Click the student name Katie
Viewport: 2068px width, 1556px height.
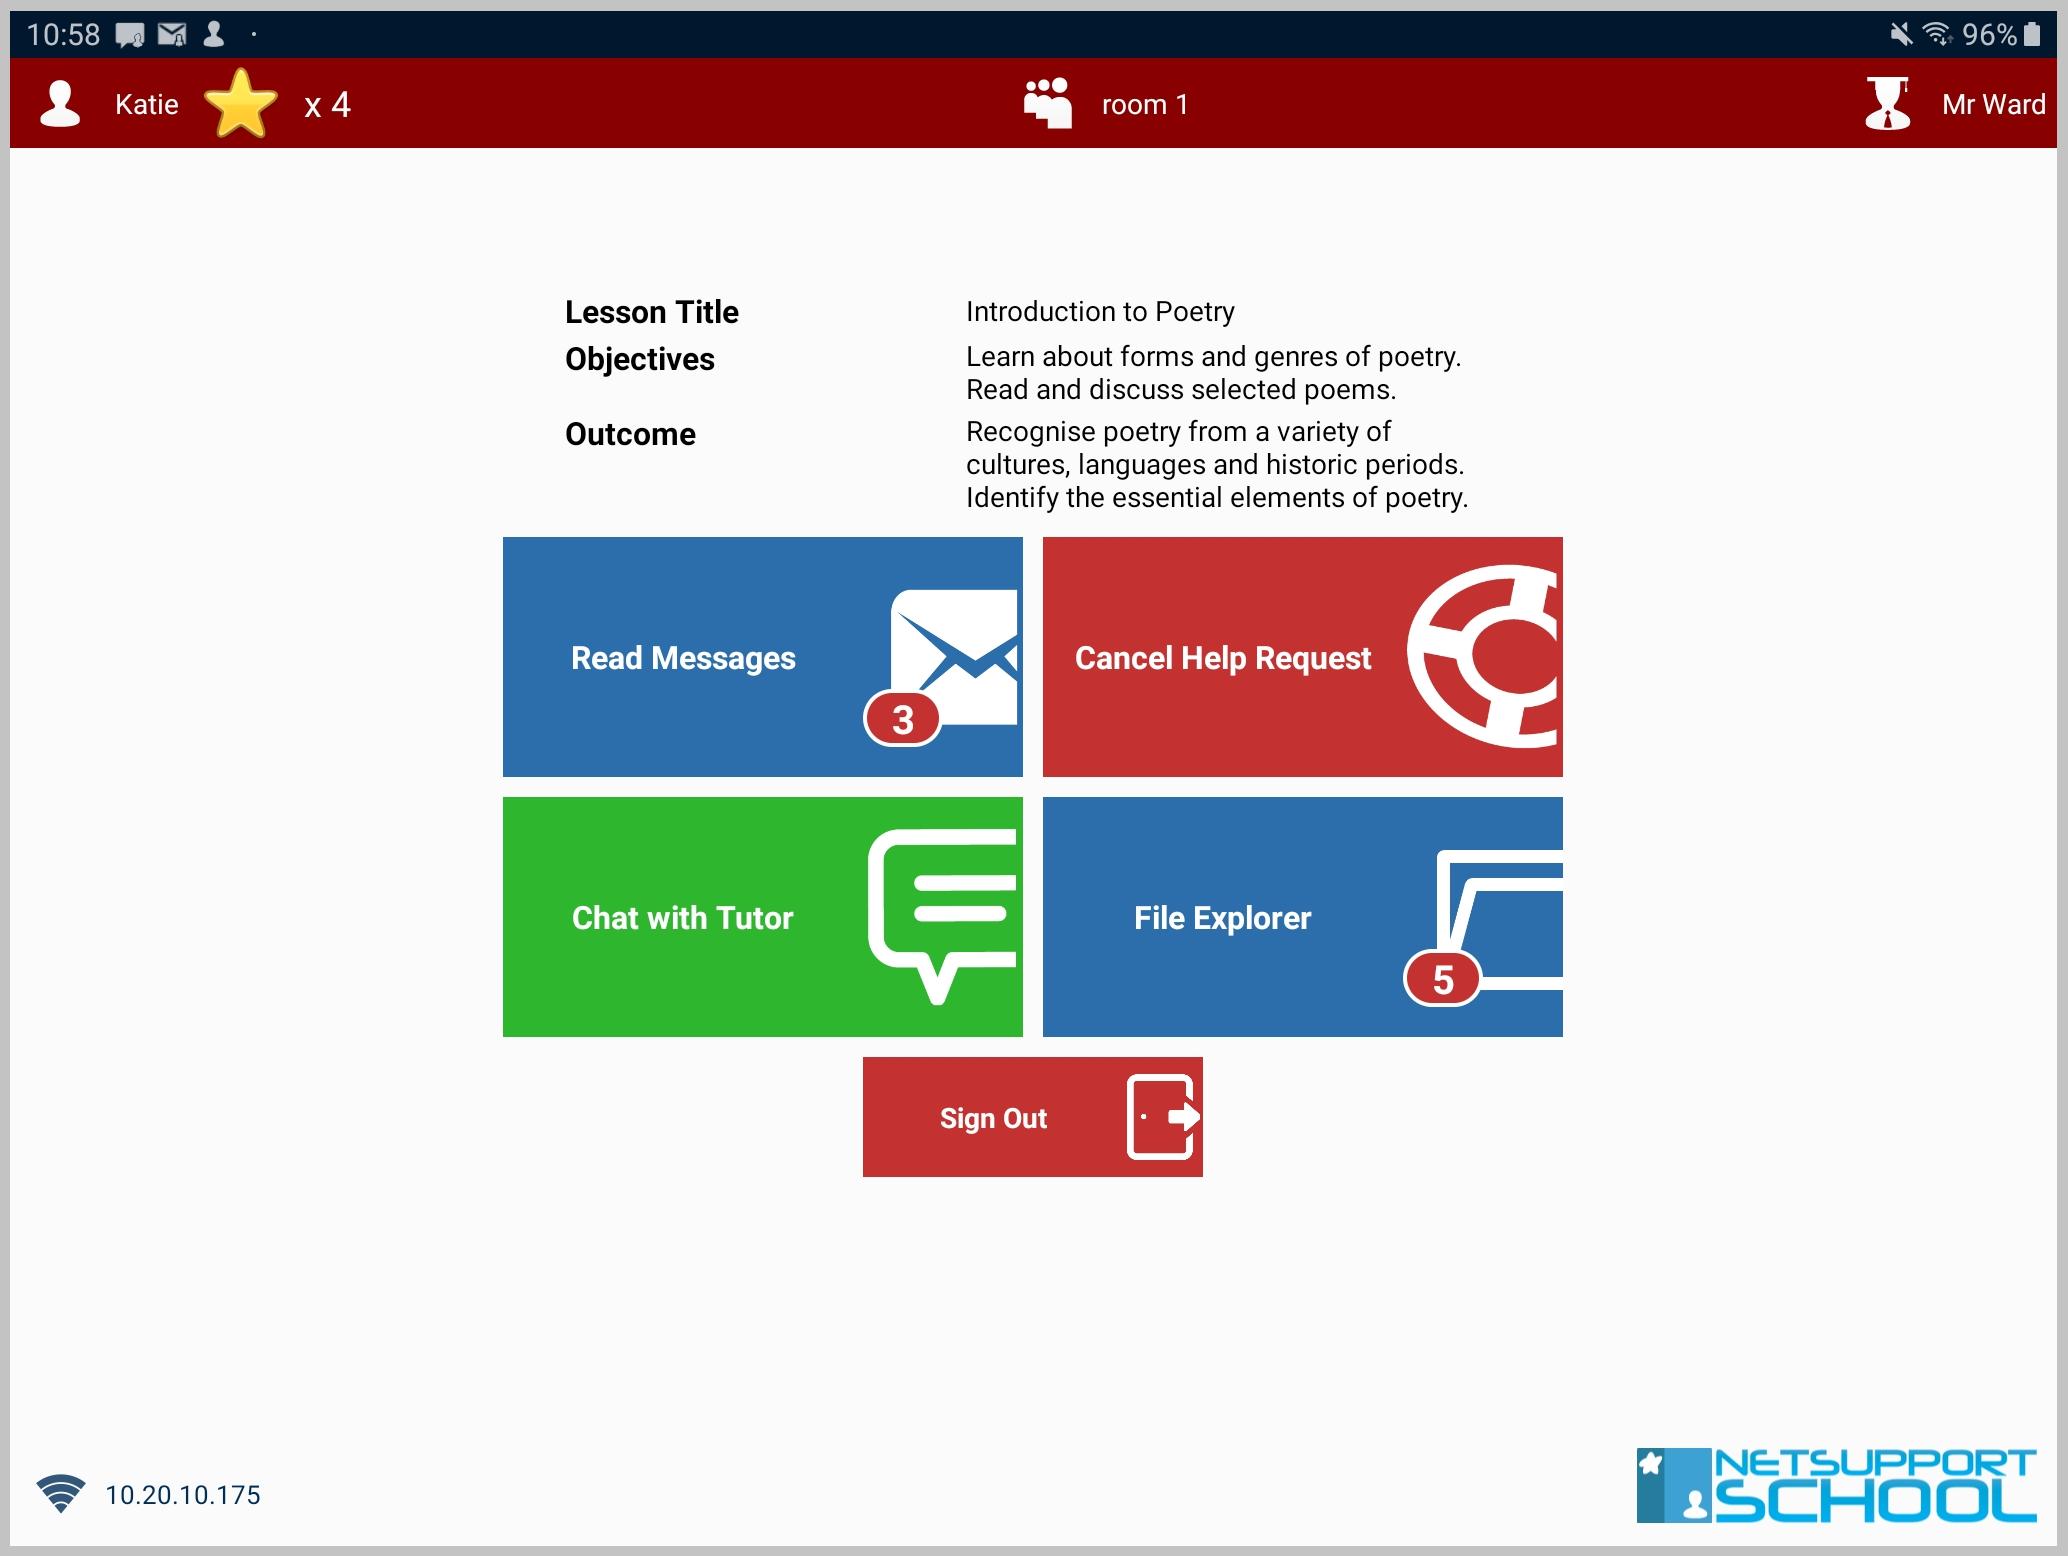(147, 105)
